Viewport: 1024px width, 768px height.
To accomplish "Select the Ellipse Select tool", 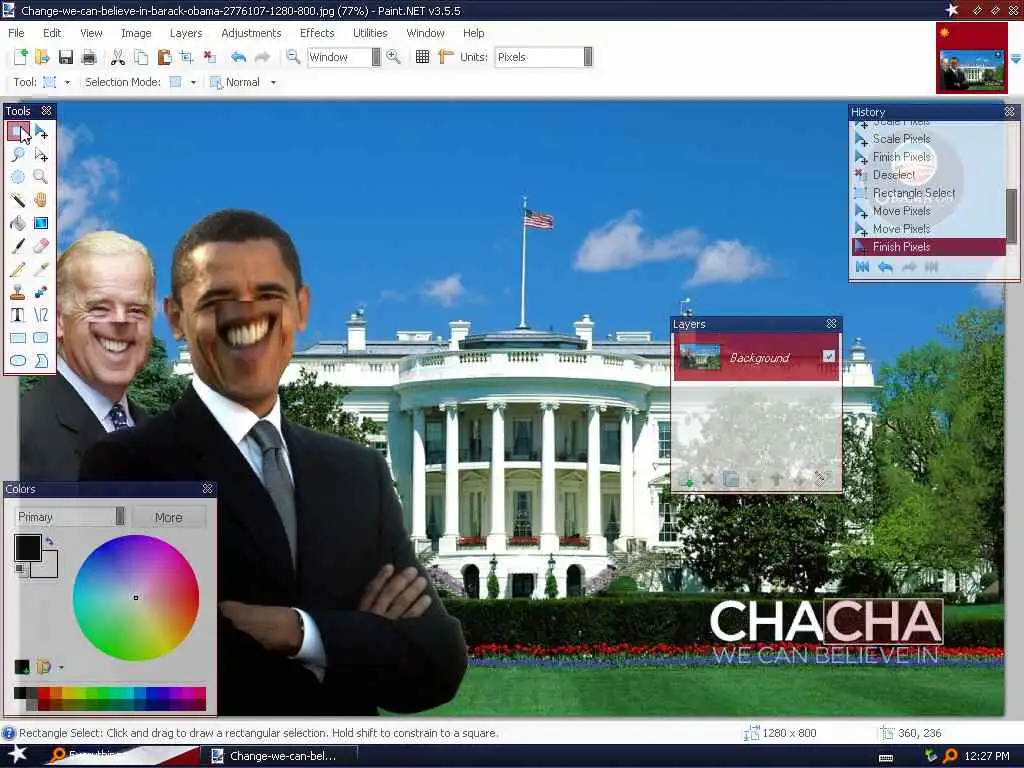I will pos(18,177).
